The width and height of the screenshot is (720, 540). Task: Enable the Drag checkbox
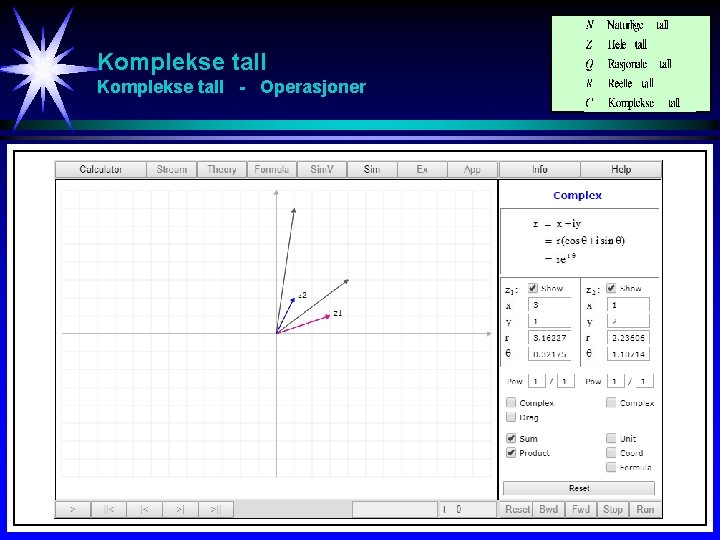(511, 417)
